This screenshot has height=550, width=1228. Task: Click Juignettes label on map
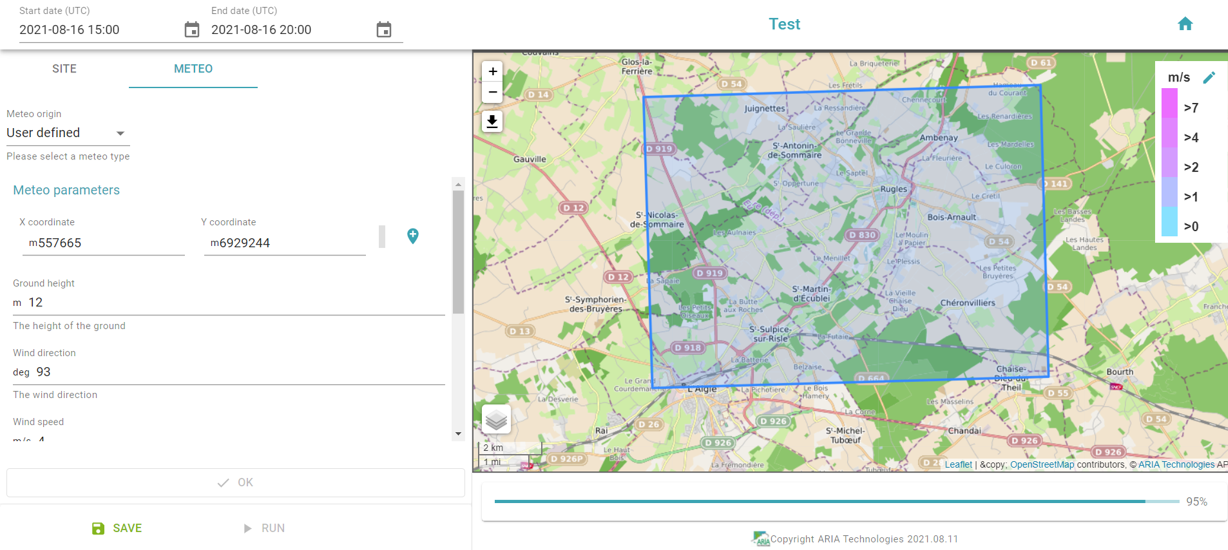pos(765,108)
